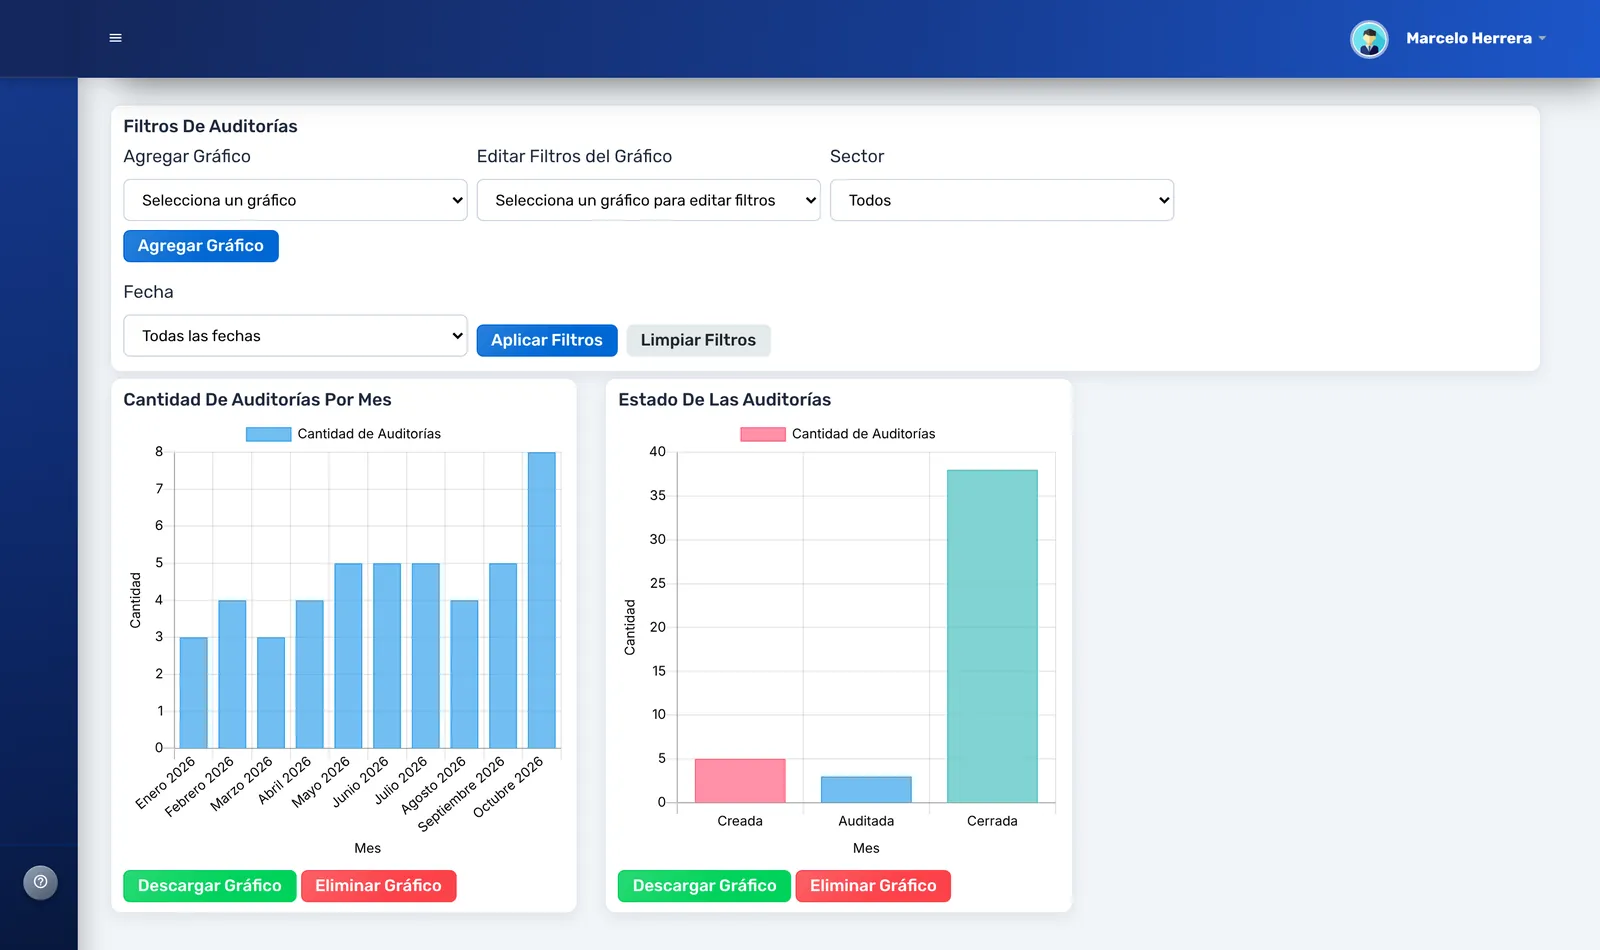
Task: Click the Junio 2026 bar
Action: (x=387, y=656)
